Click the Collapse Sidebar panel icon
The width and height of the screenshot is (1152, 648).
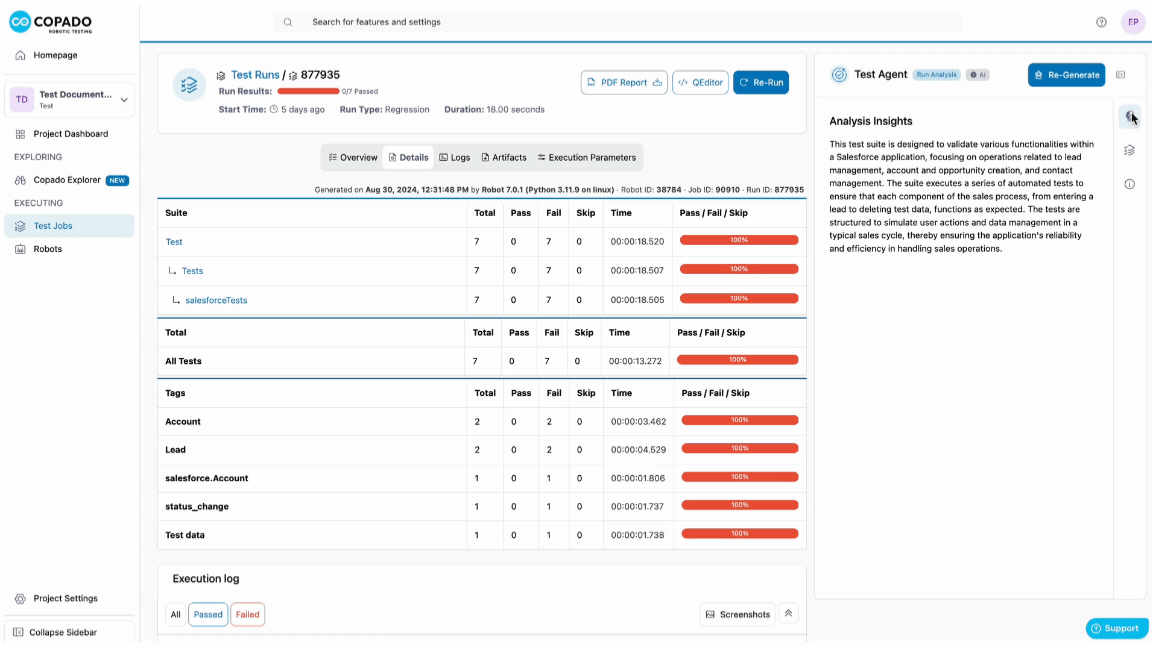pos(18,632)
